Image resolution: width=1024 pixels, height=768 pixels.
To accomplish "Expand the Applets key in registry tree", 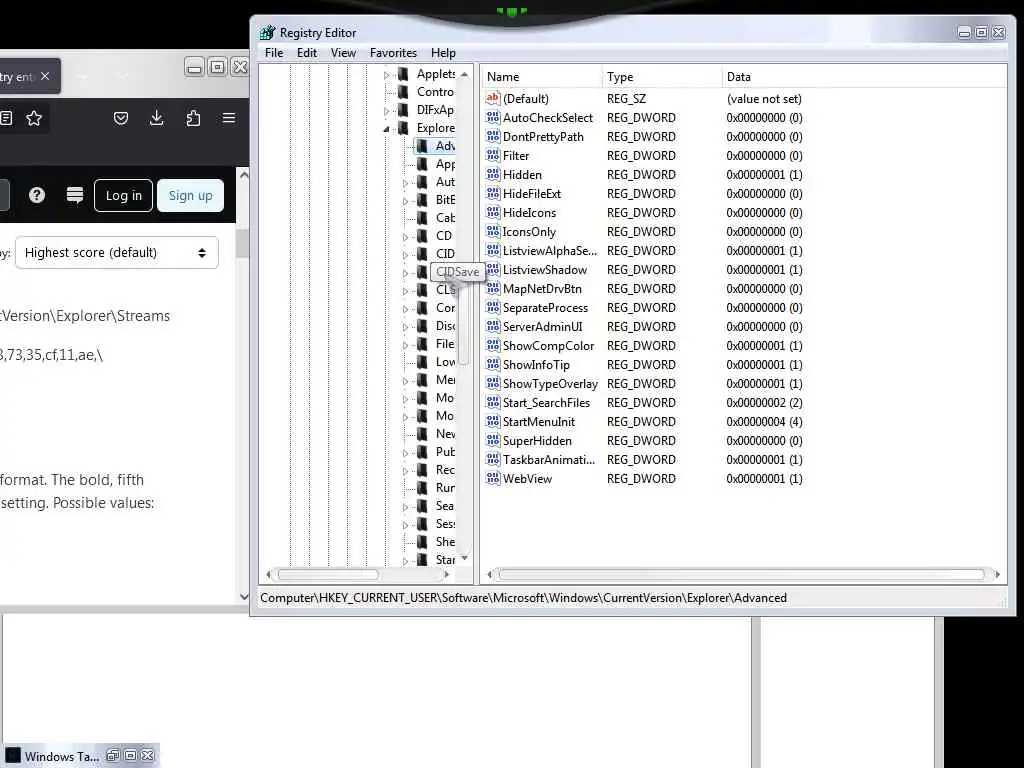I will coord(386,75).
